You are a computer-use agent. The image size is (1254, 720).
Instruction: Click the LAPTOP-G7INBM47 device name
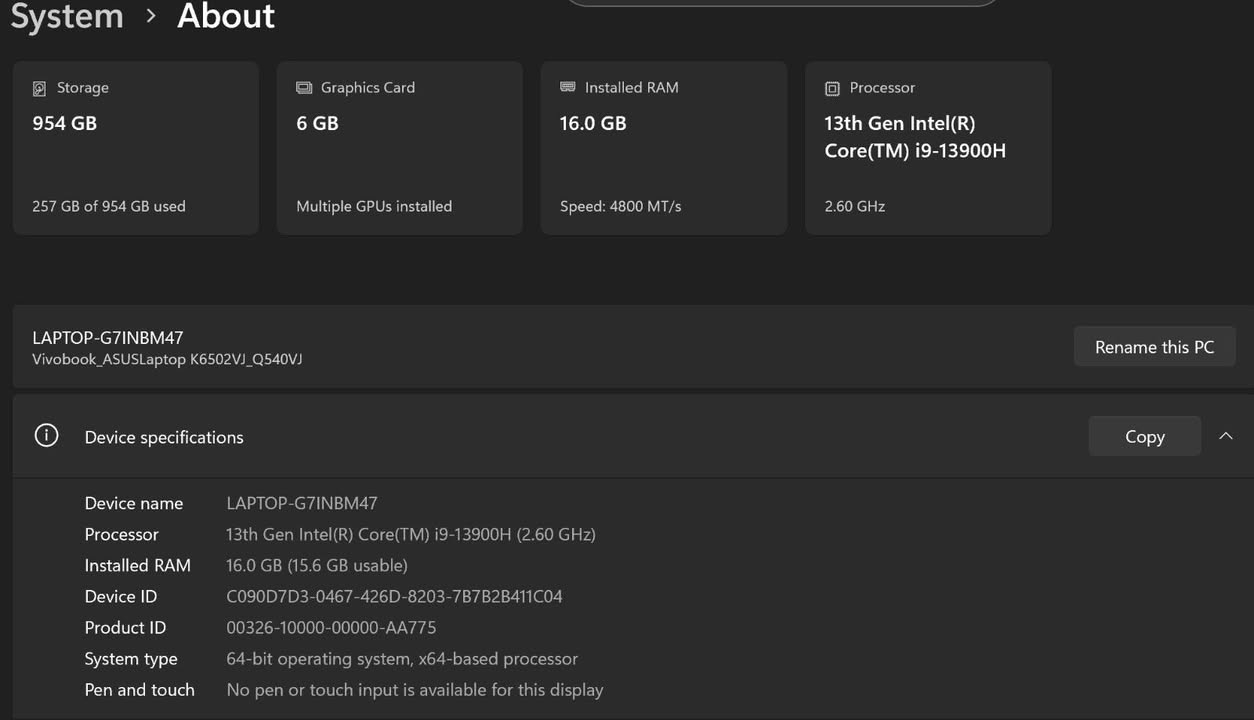(x=109, y=338)
